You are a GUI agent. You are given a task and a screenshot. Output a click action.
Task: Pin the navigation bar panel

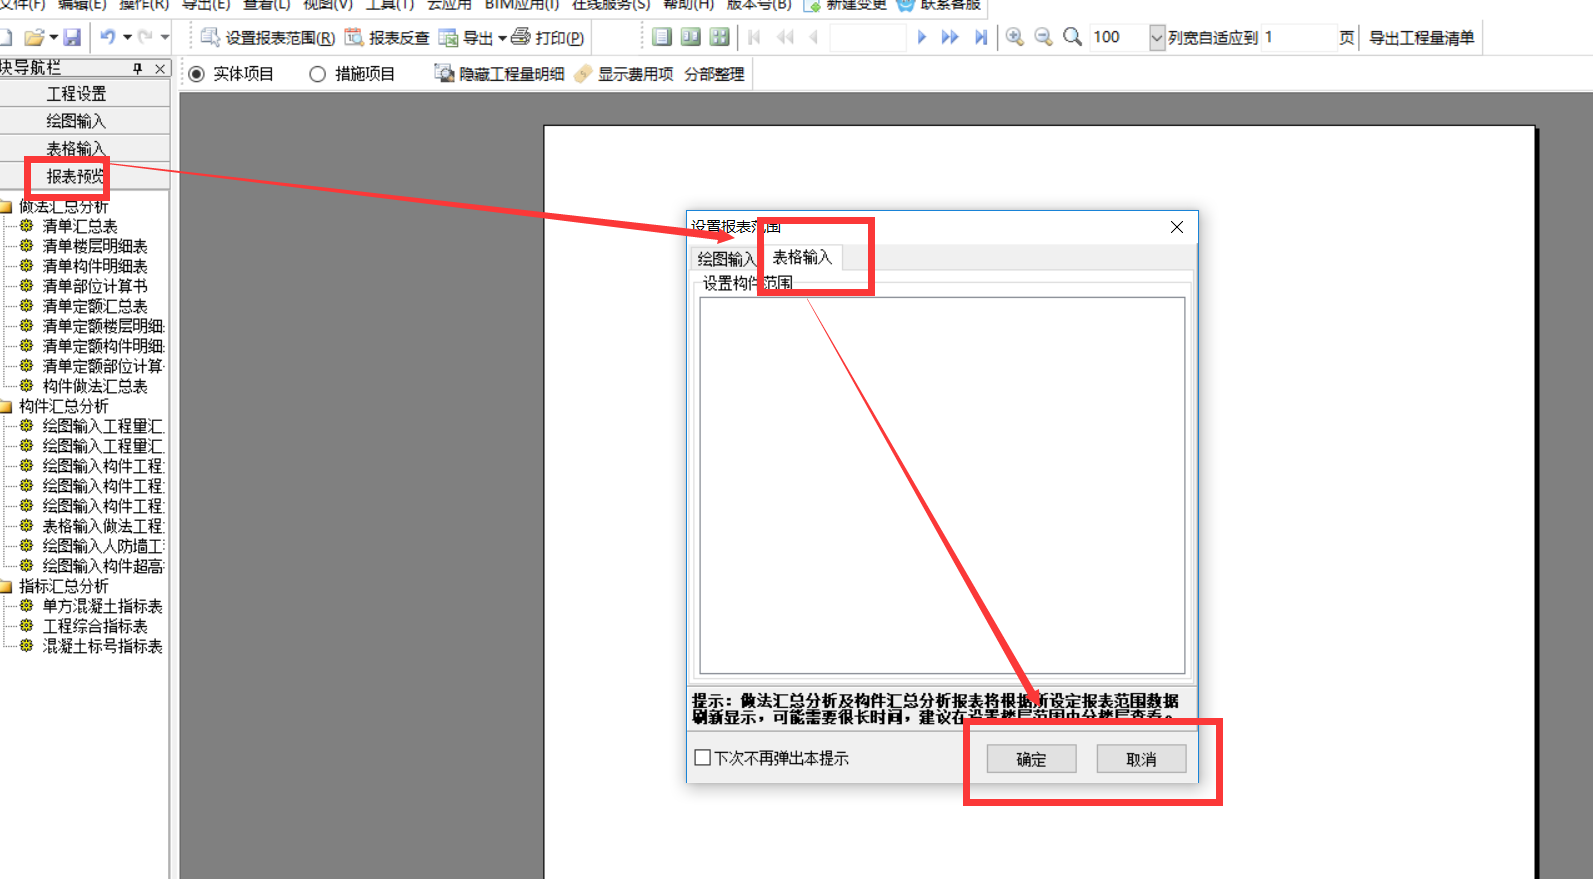[x=138, y=68]
